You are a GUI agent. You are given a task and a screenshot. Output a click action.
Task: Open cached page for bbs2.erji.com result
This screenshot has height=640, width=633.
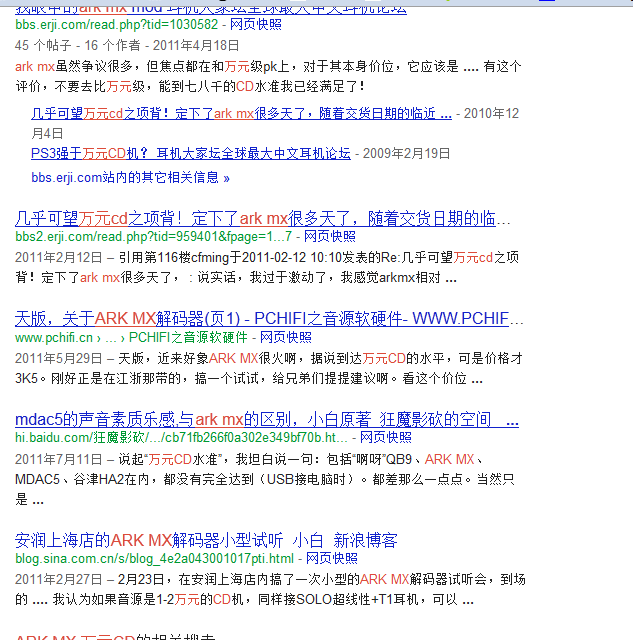pyautogui.click(x=330, y=236)
